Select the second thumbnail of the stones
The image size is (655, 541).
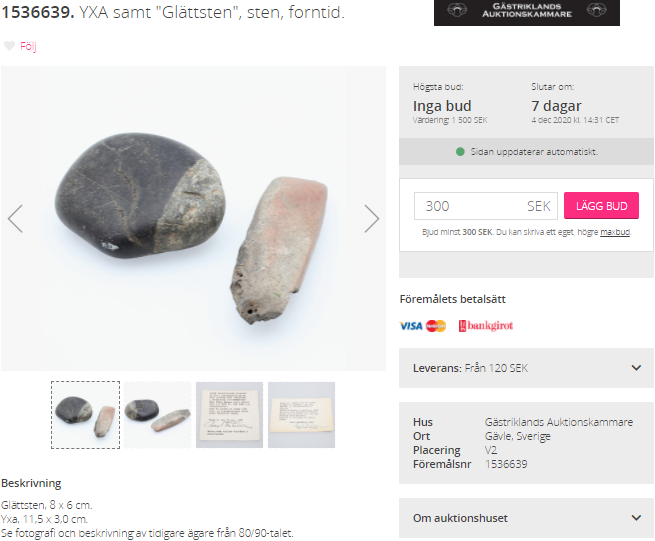click(x=157, y=415)
